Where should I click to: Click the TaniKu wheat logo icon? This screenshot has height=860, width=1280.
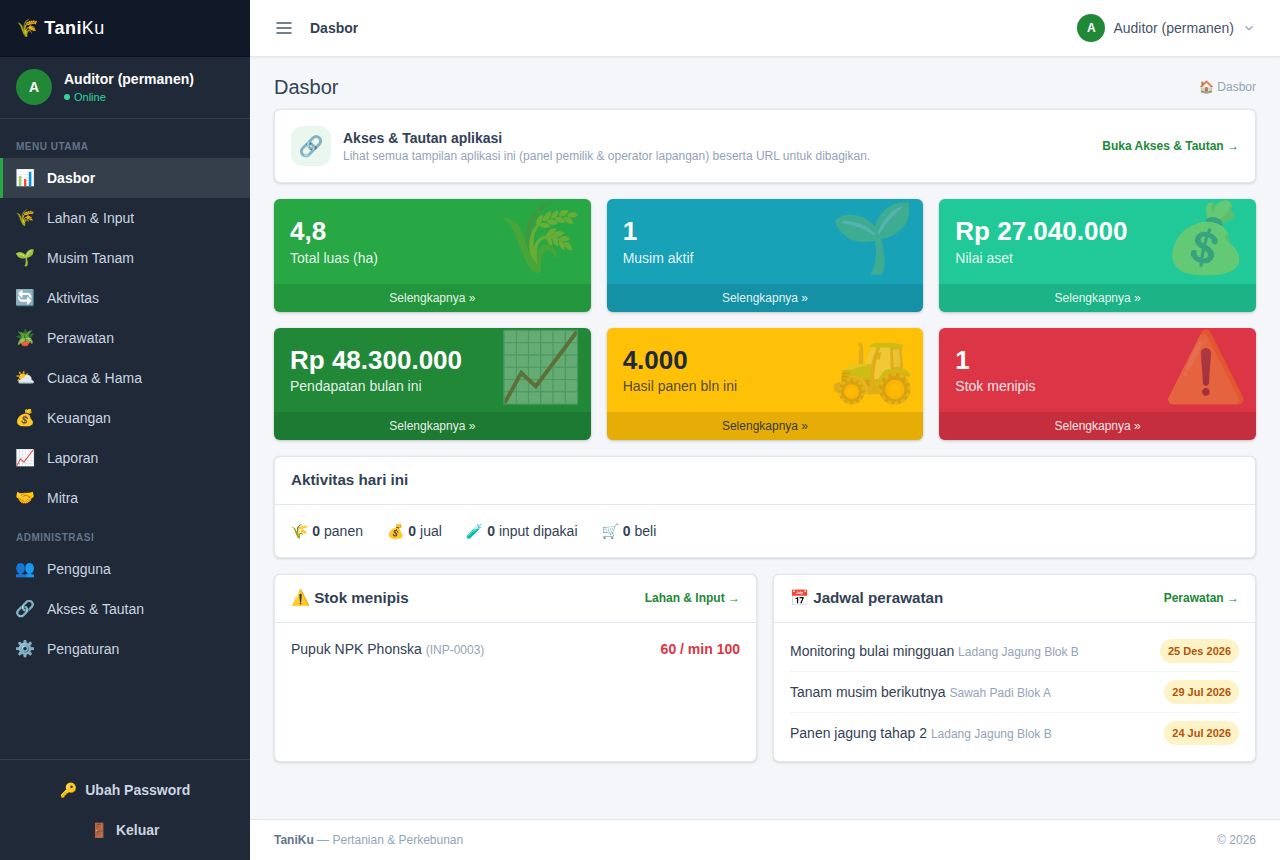[x=27, y=28]
